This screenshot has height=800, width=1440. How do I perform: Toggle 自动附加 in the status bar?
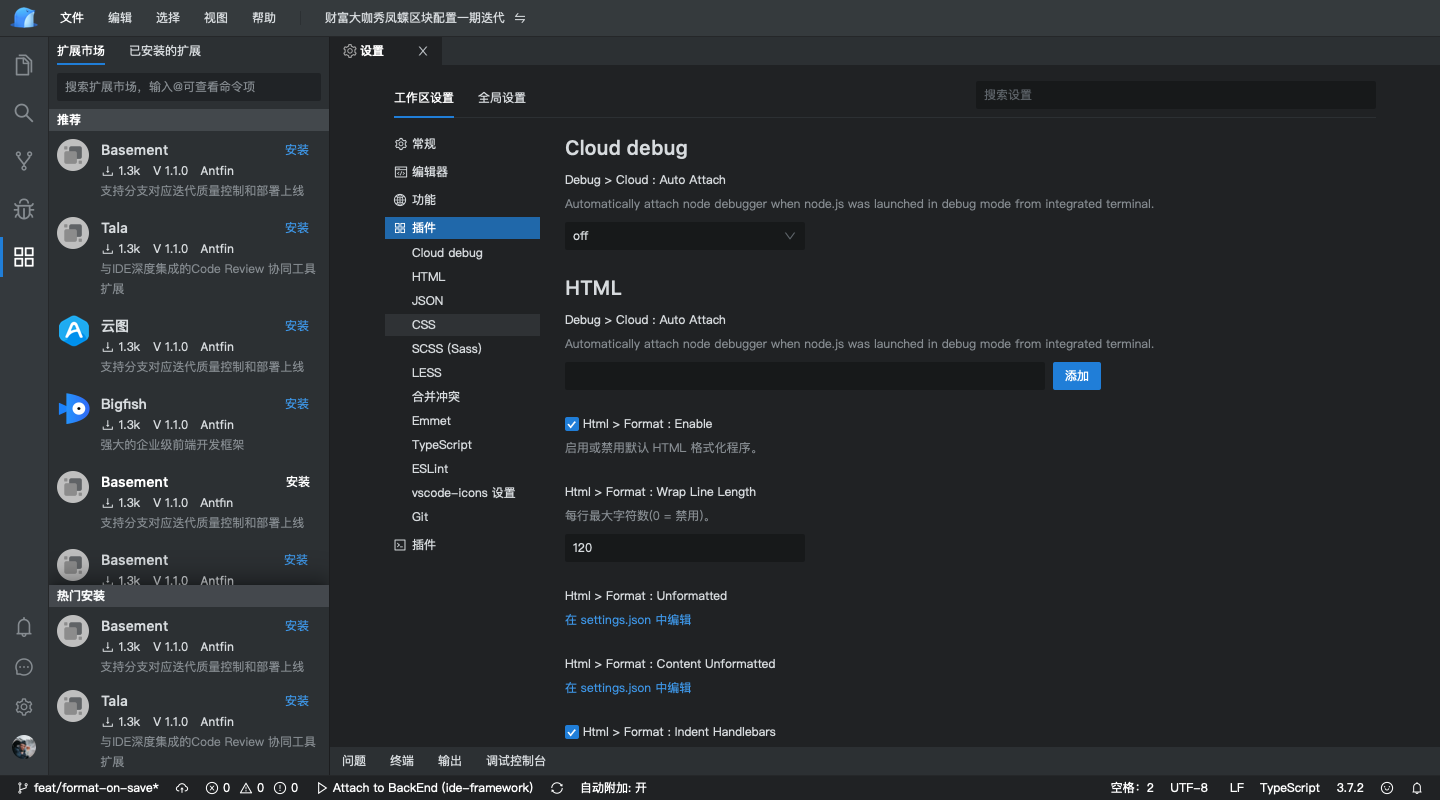[613, 788]
